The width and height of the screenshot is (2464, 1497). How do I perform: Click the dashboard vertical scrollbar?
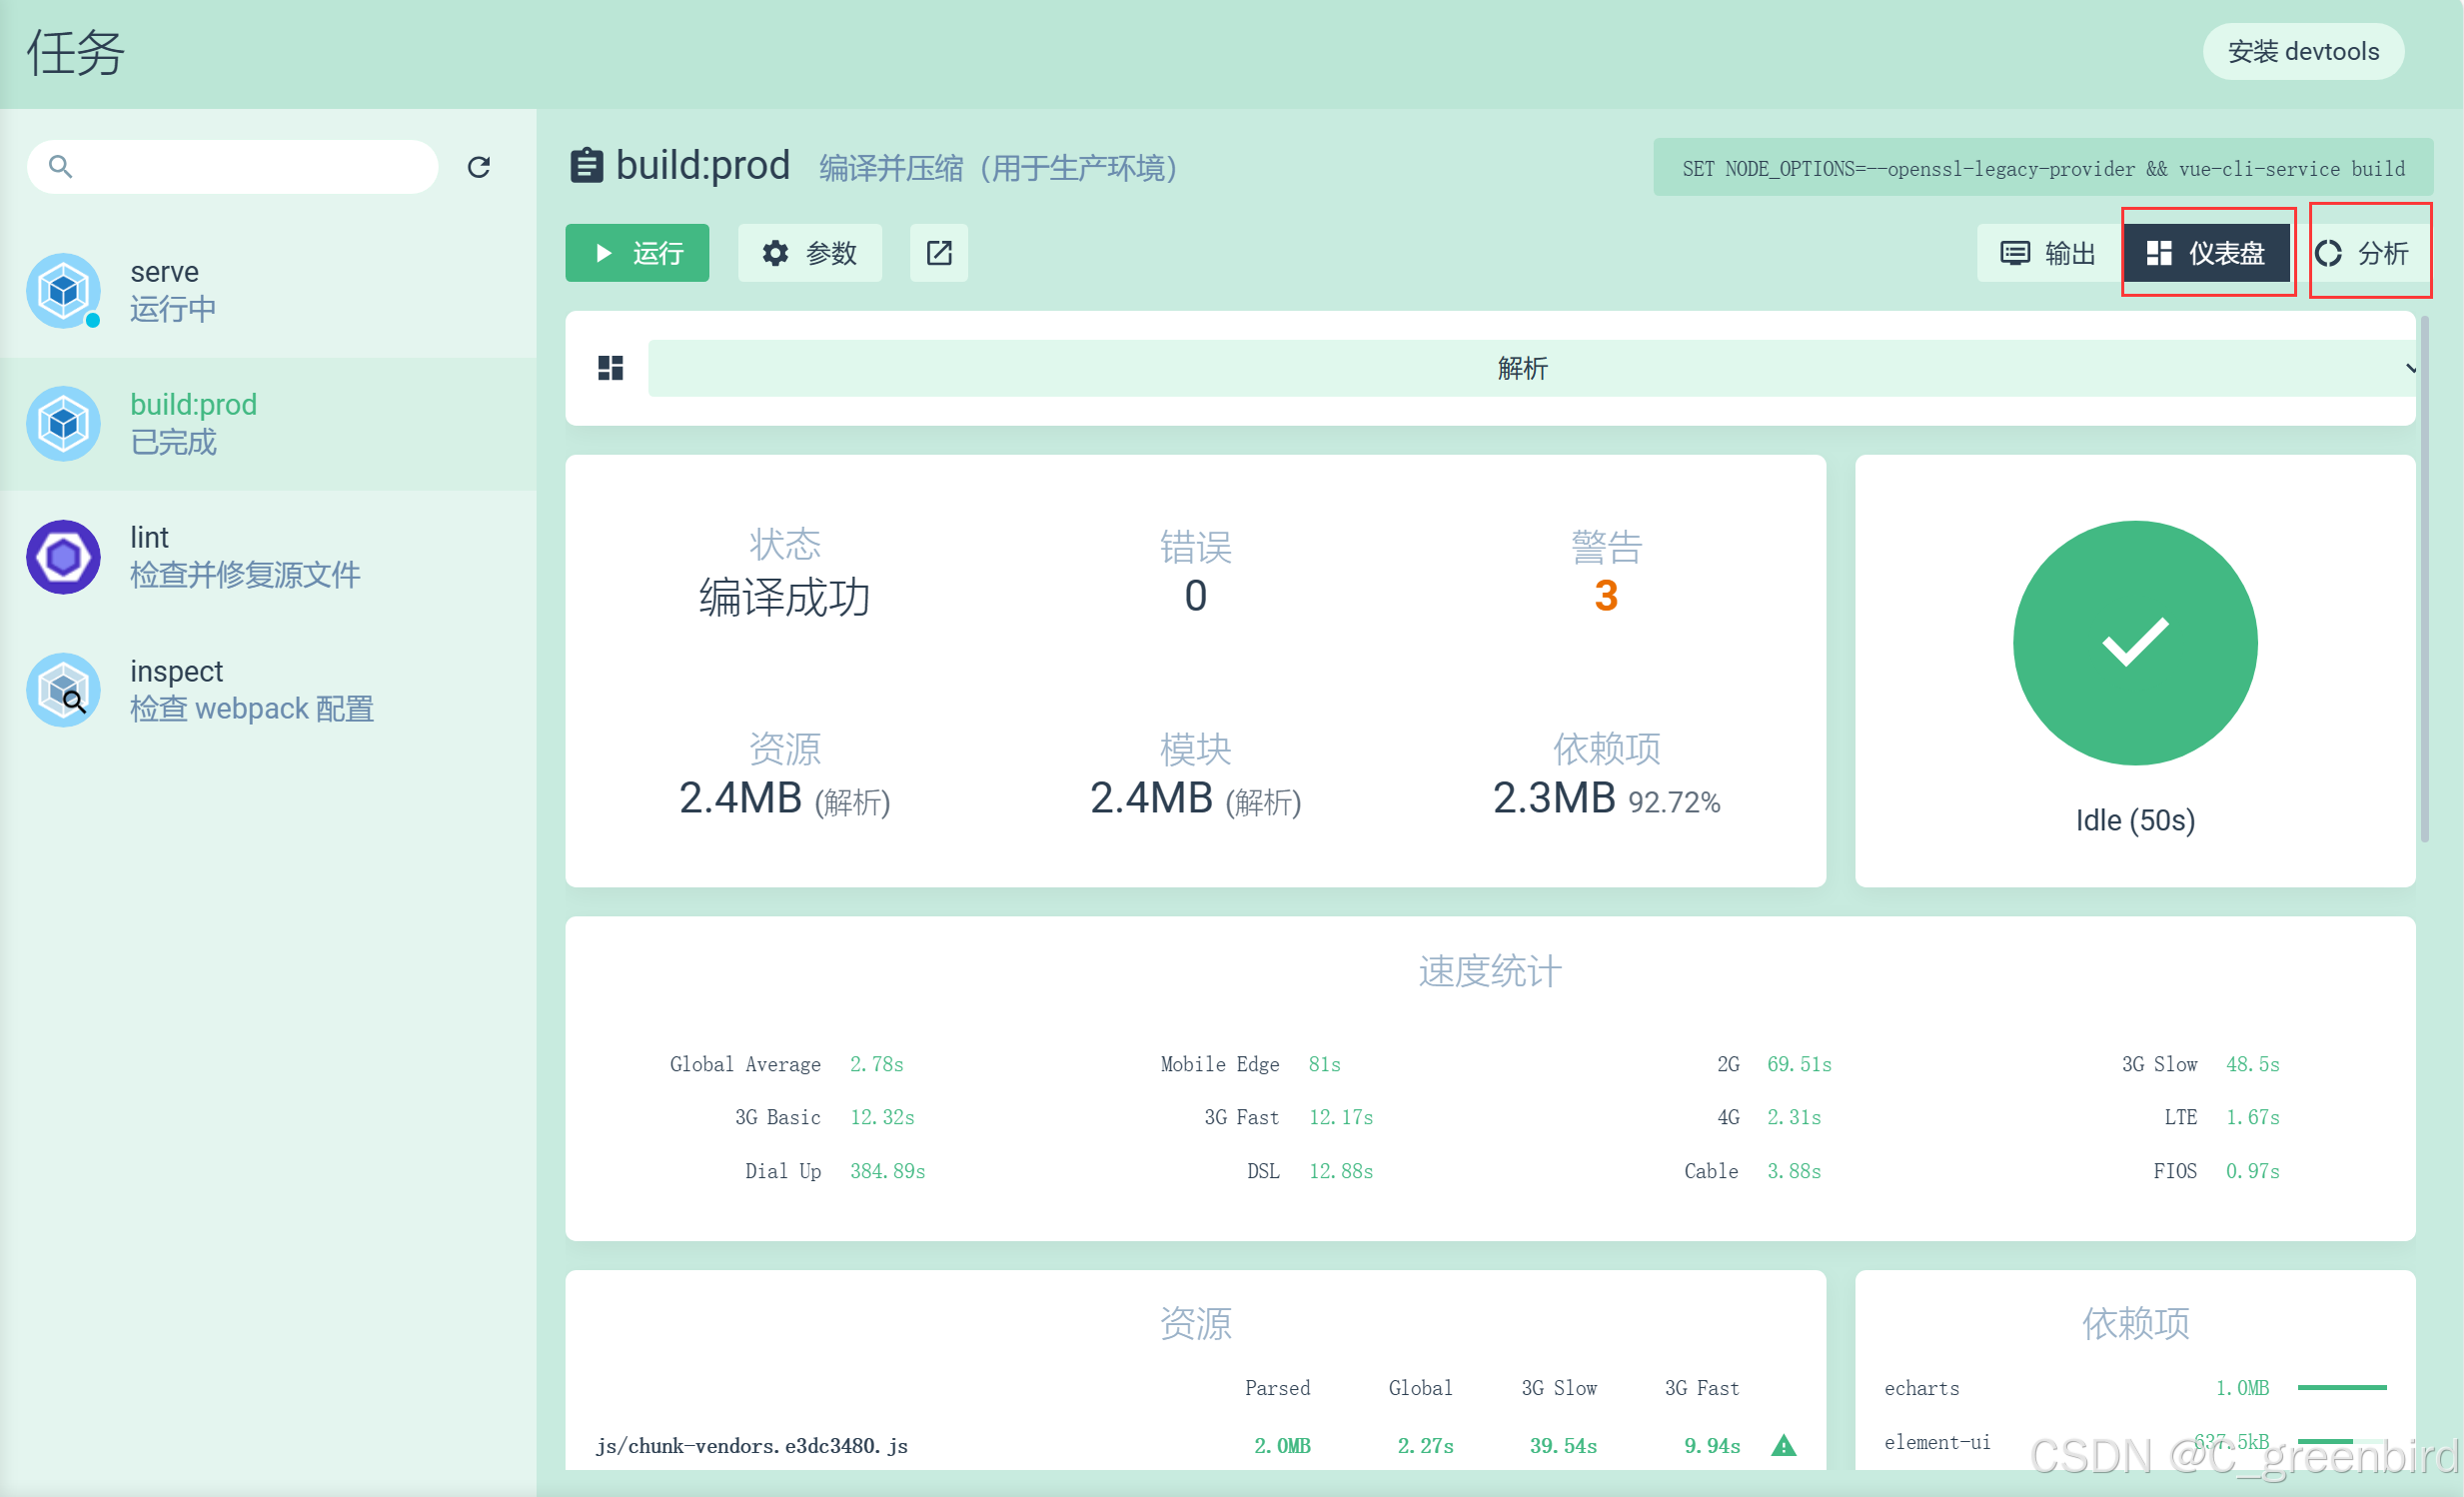click(2424, 580)
